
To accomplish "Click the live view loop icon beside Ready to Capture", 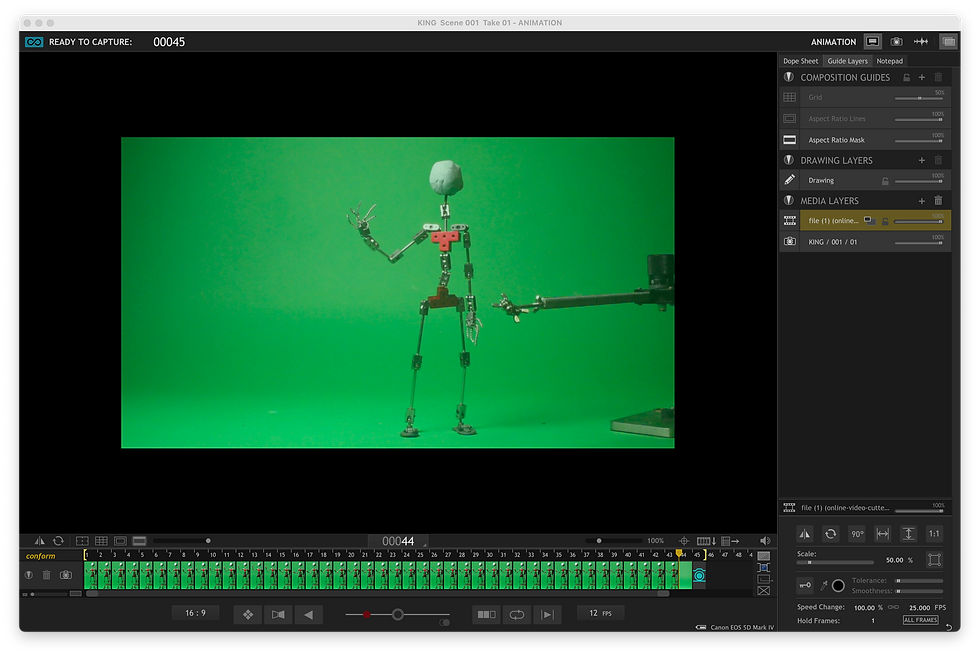I will [34, 42].
